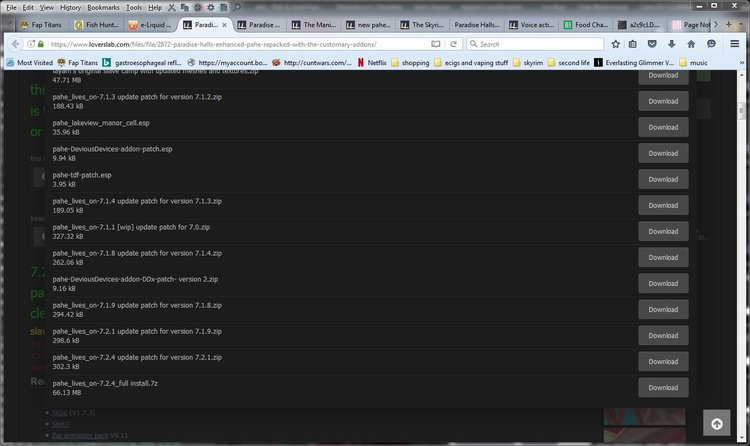This screenshot has width=750, height=446.
Task: Switch to The Mani... tab
Action: [x=315, y=24]
